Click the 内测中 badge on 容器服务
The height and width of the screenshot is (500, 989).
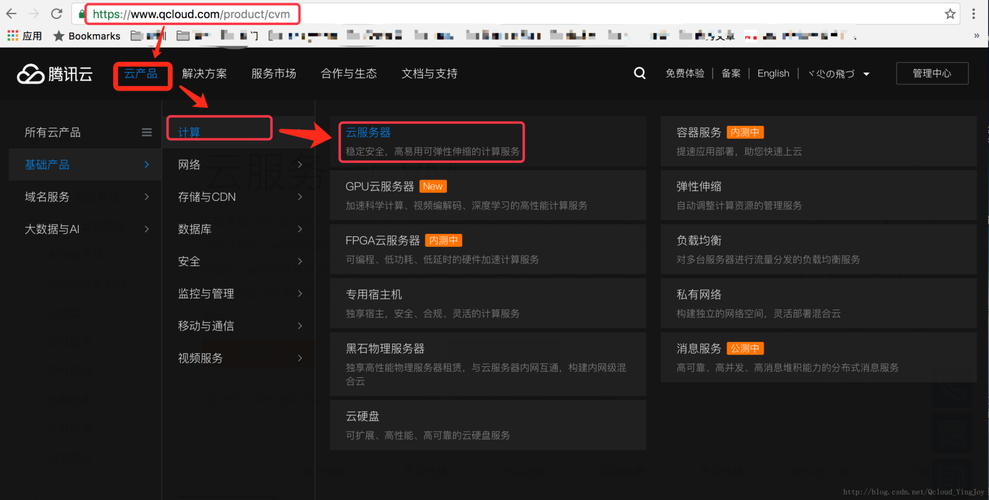coord(745,132)
